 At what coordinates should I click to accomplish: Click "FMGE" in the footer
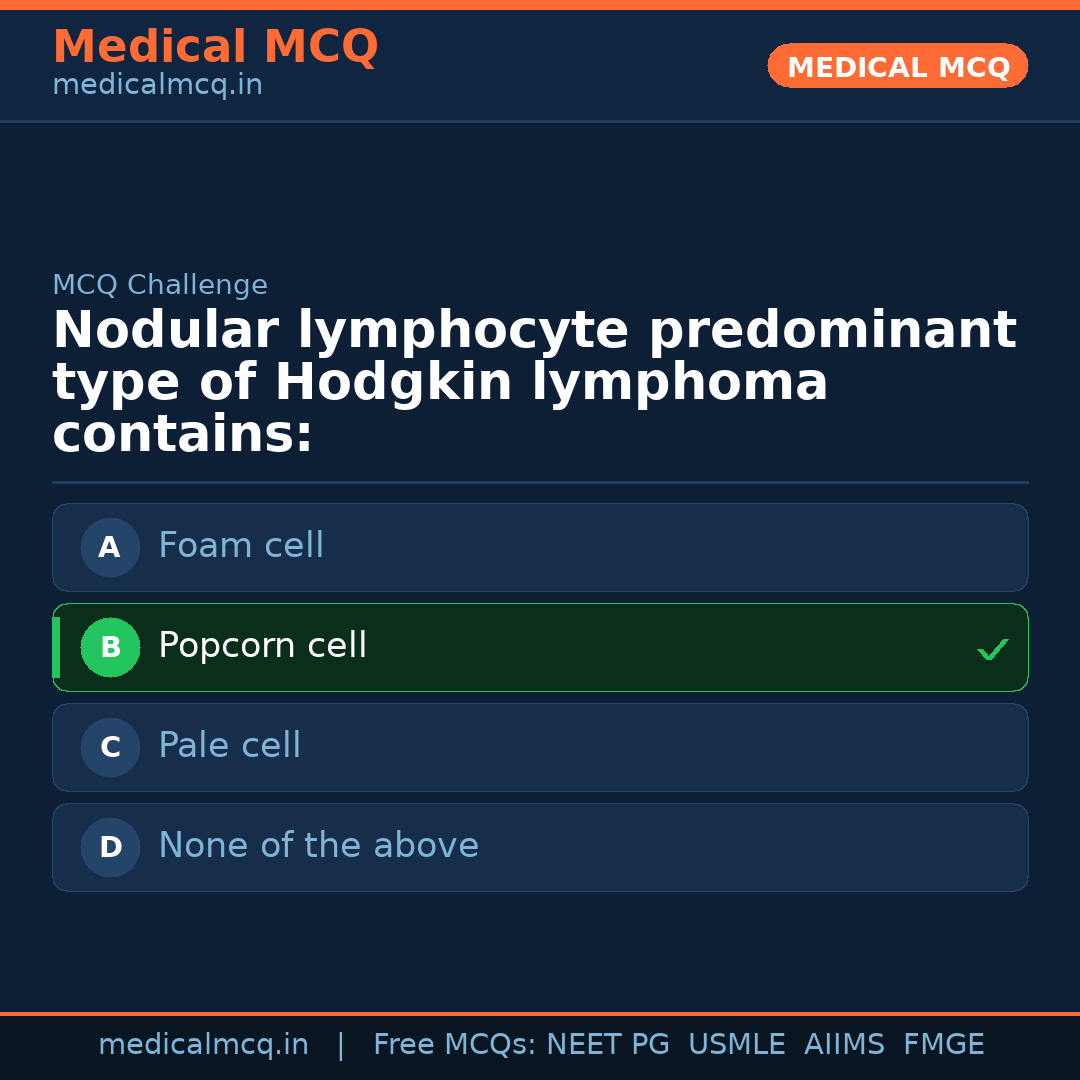pos(944,1045)
